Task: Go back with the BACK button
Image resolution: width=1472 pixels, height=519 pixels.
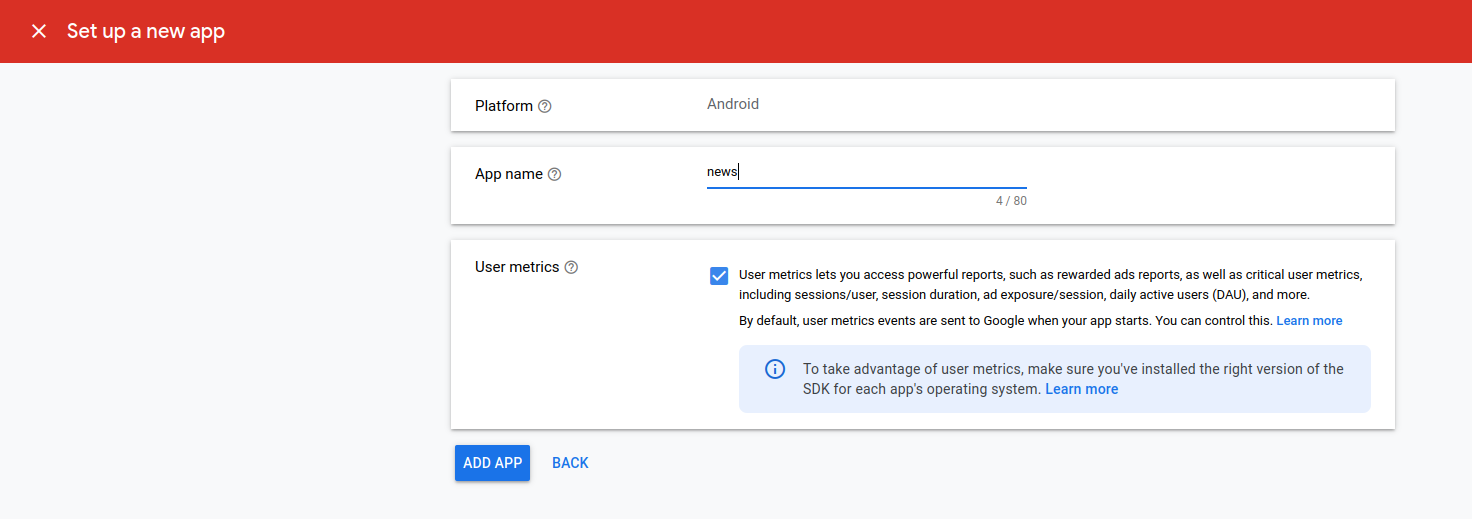Action: (x=570, y=463)
